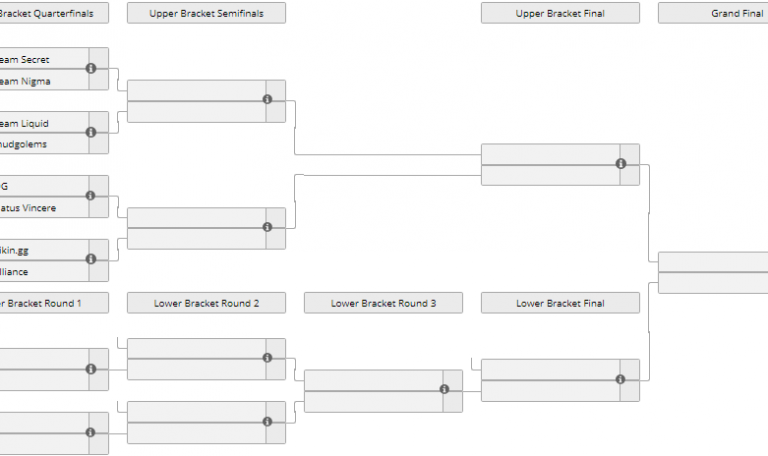Select the Upper Bracket Final header

(560, 13)
